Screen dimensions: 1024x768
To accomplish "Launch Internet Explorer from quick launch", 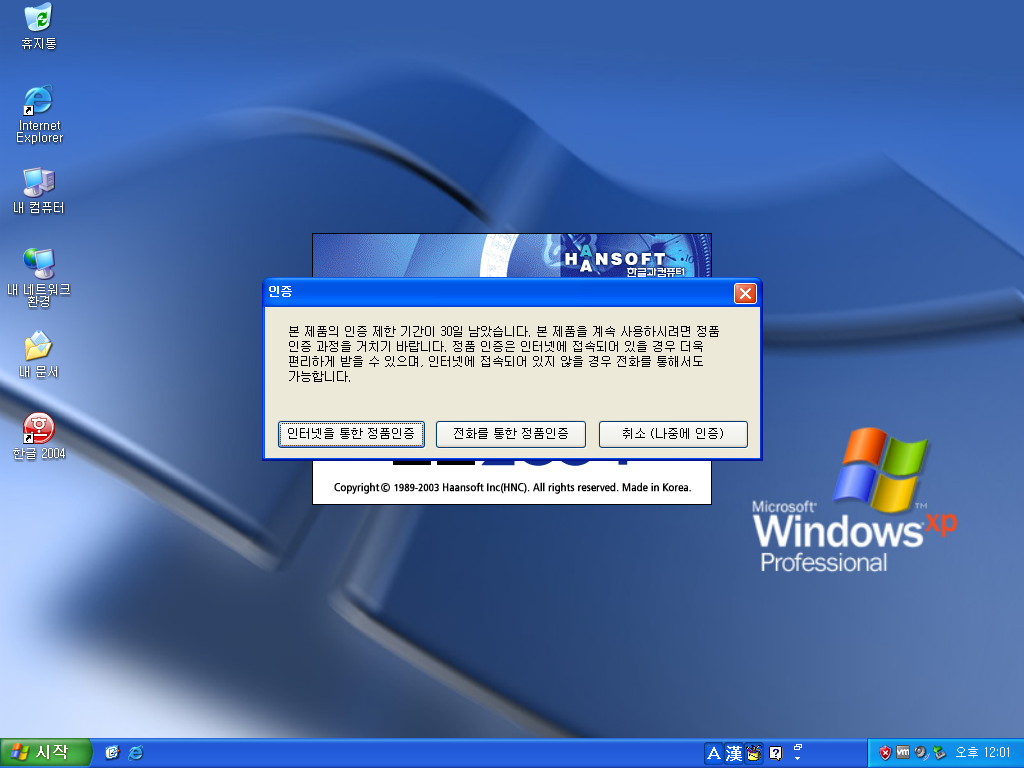I will [136, 752].
